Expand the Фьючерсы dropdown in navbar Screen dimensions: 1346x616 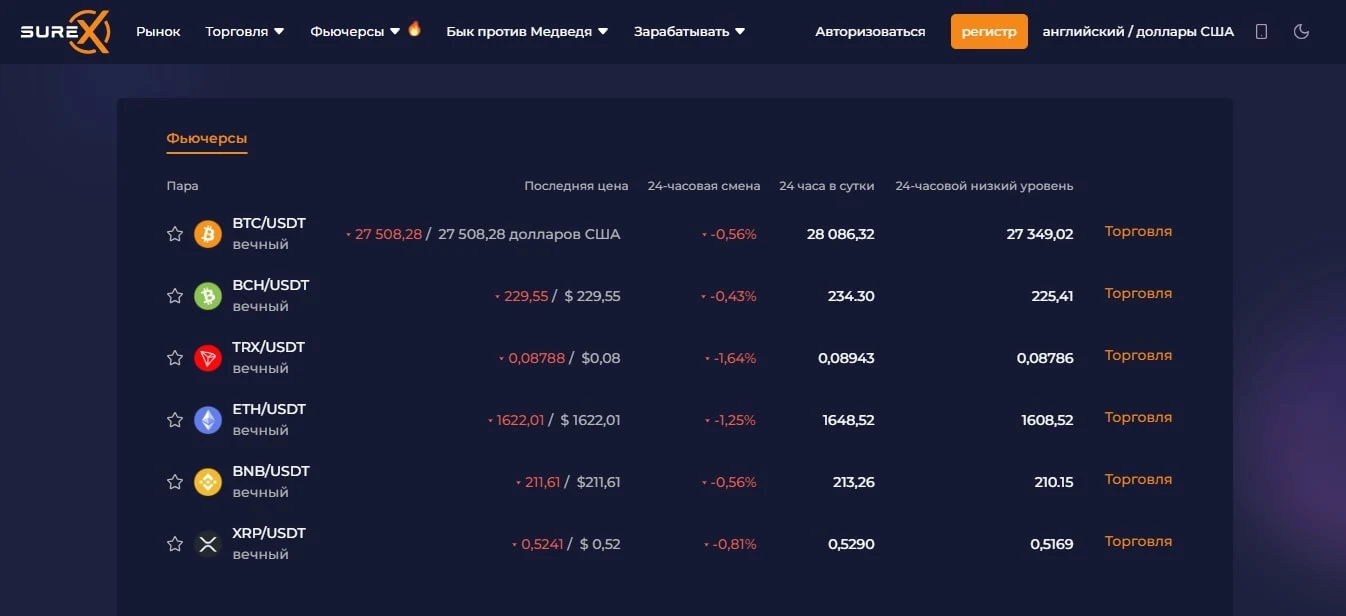[x=355, y=32]
